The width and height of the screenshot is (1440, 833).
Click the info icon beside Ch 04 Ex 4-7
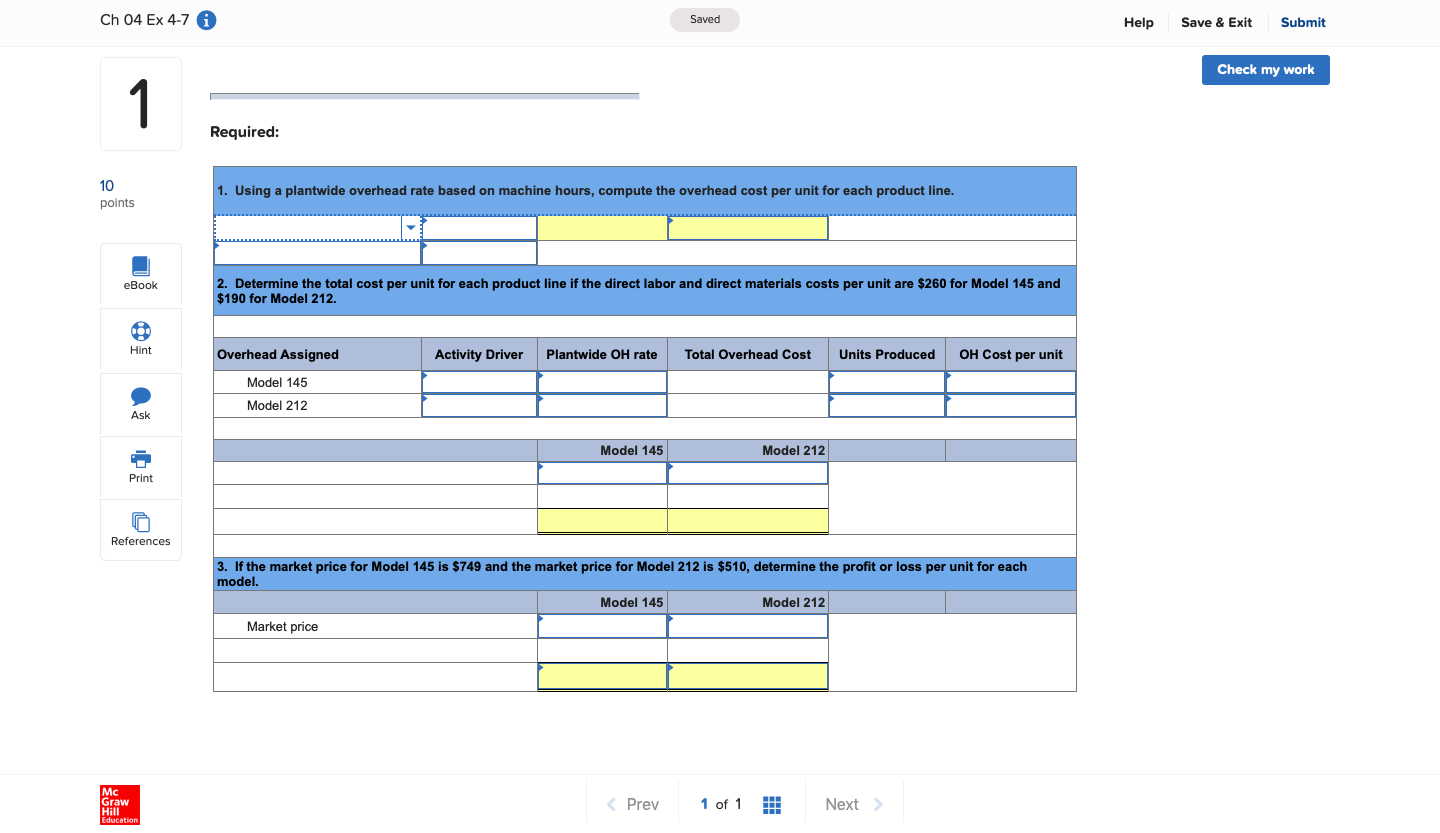coord(206,19)
